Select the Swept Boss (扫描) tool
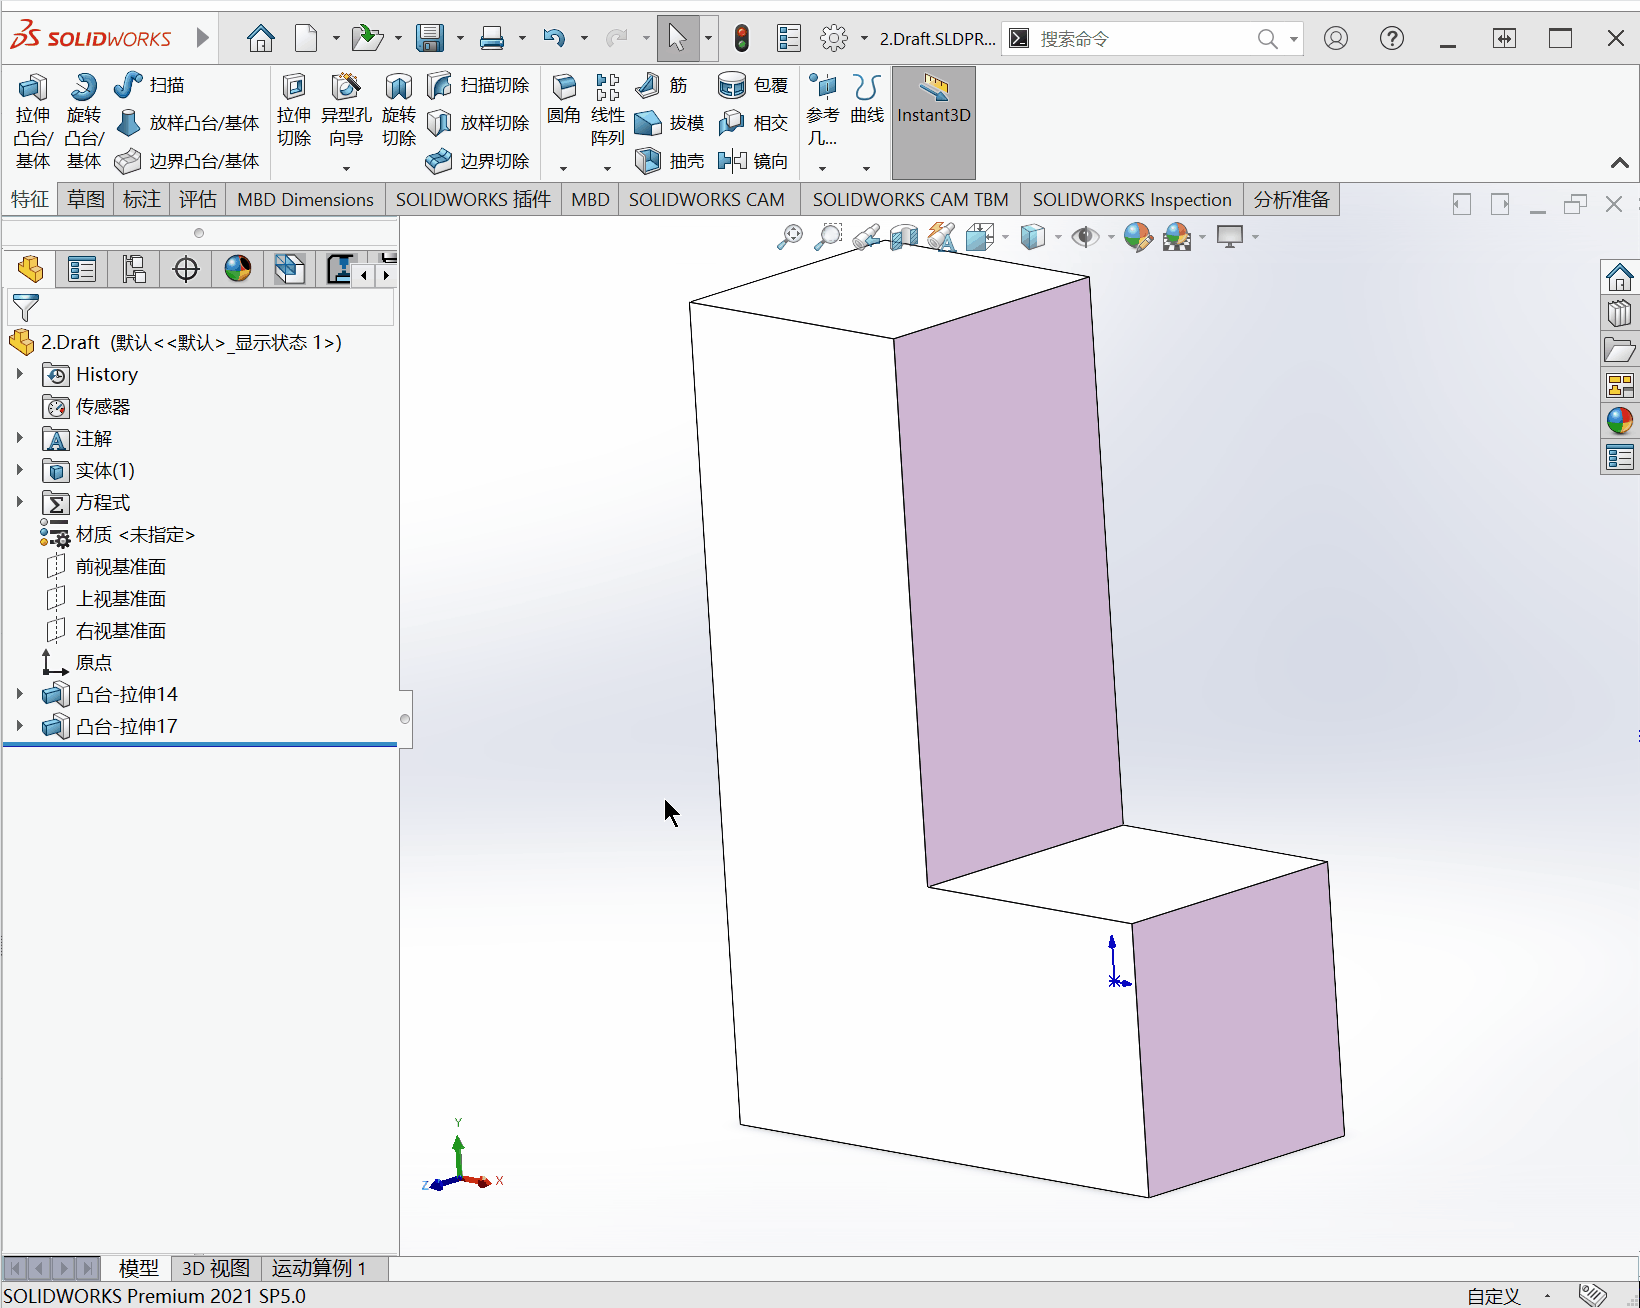The width and height of the screenshot is (1640, 1308). click(x=149, y=85)
